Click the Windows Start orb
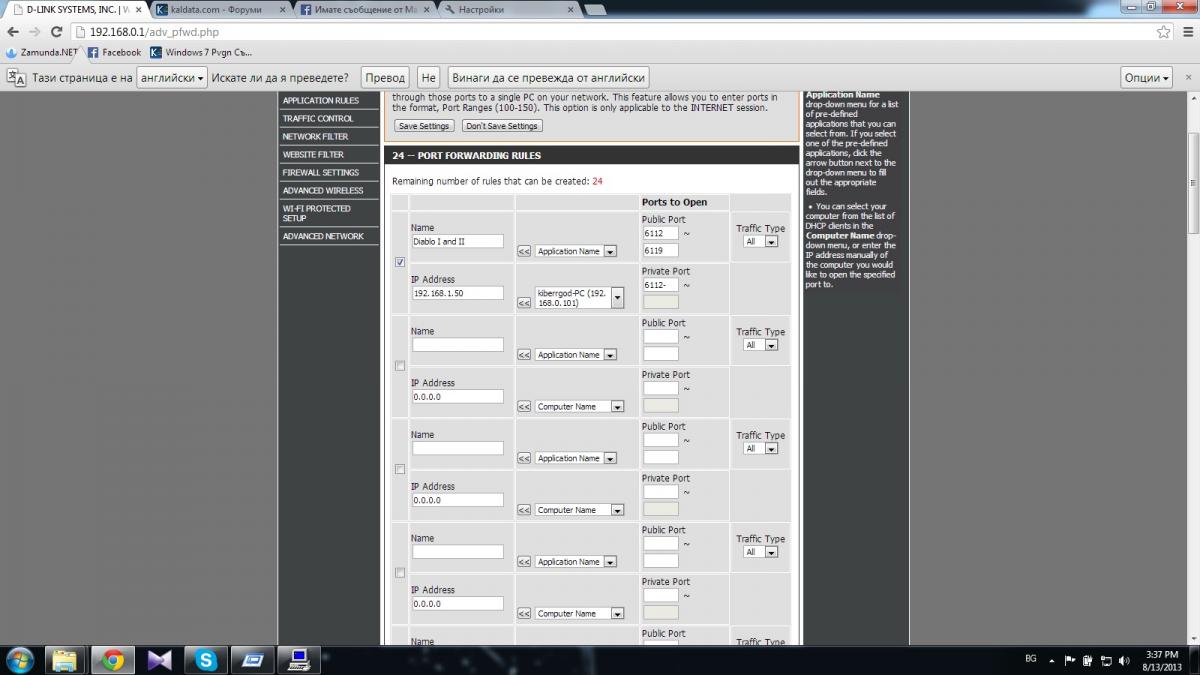 tap(19, 660)
